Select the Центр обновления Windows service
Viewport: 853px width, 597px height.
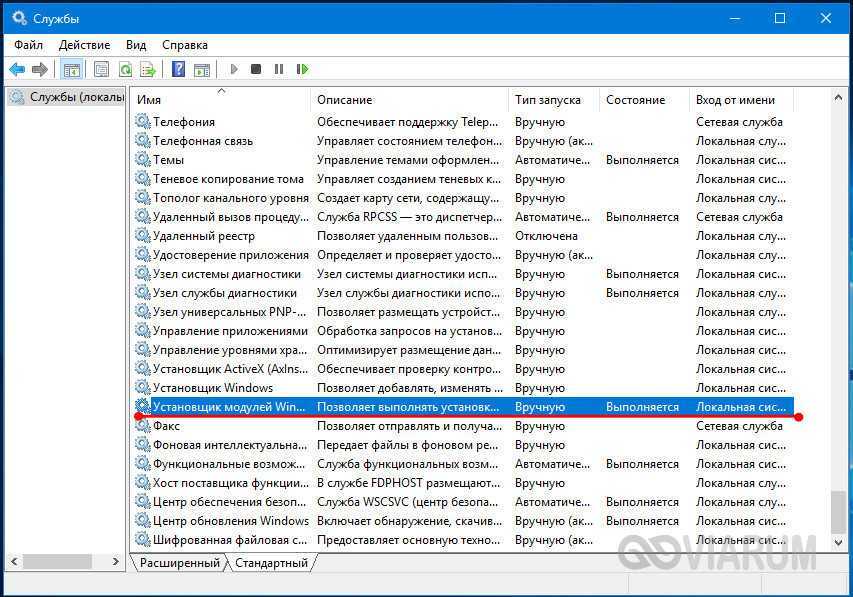coord(230,521)
